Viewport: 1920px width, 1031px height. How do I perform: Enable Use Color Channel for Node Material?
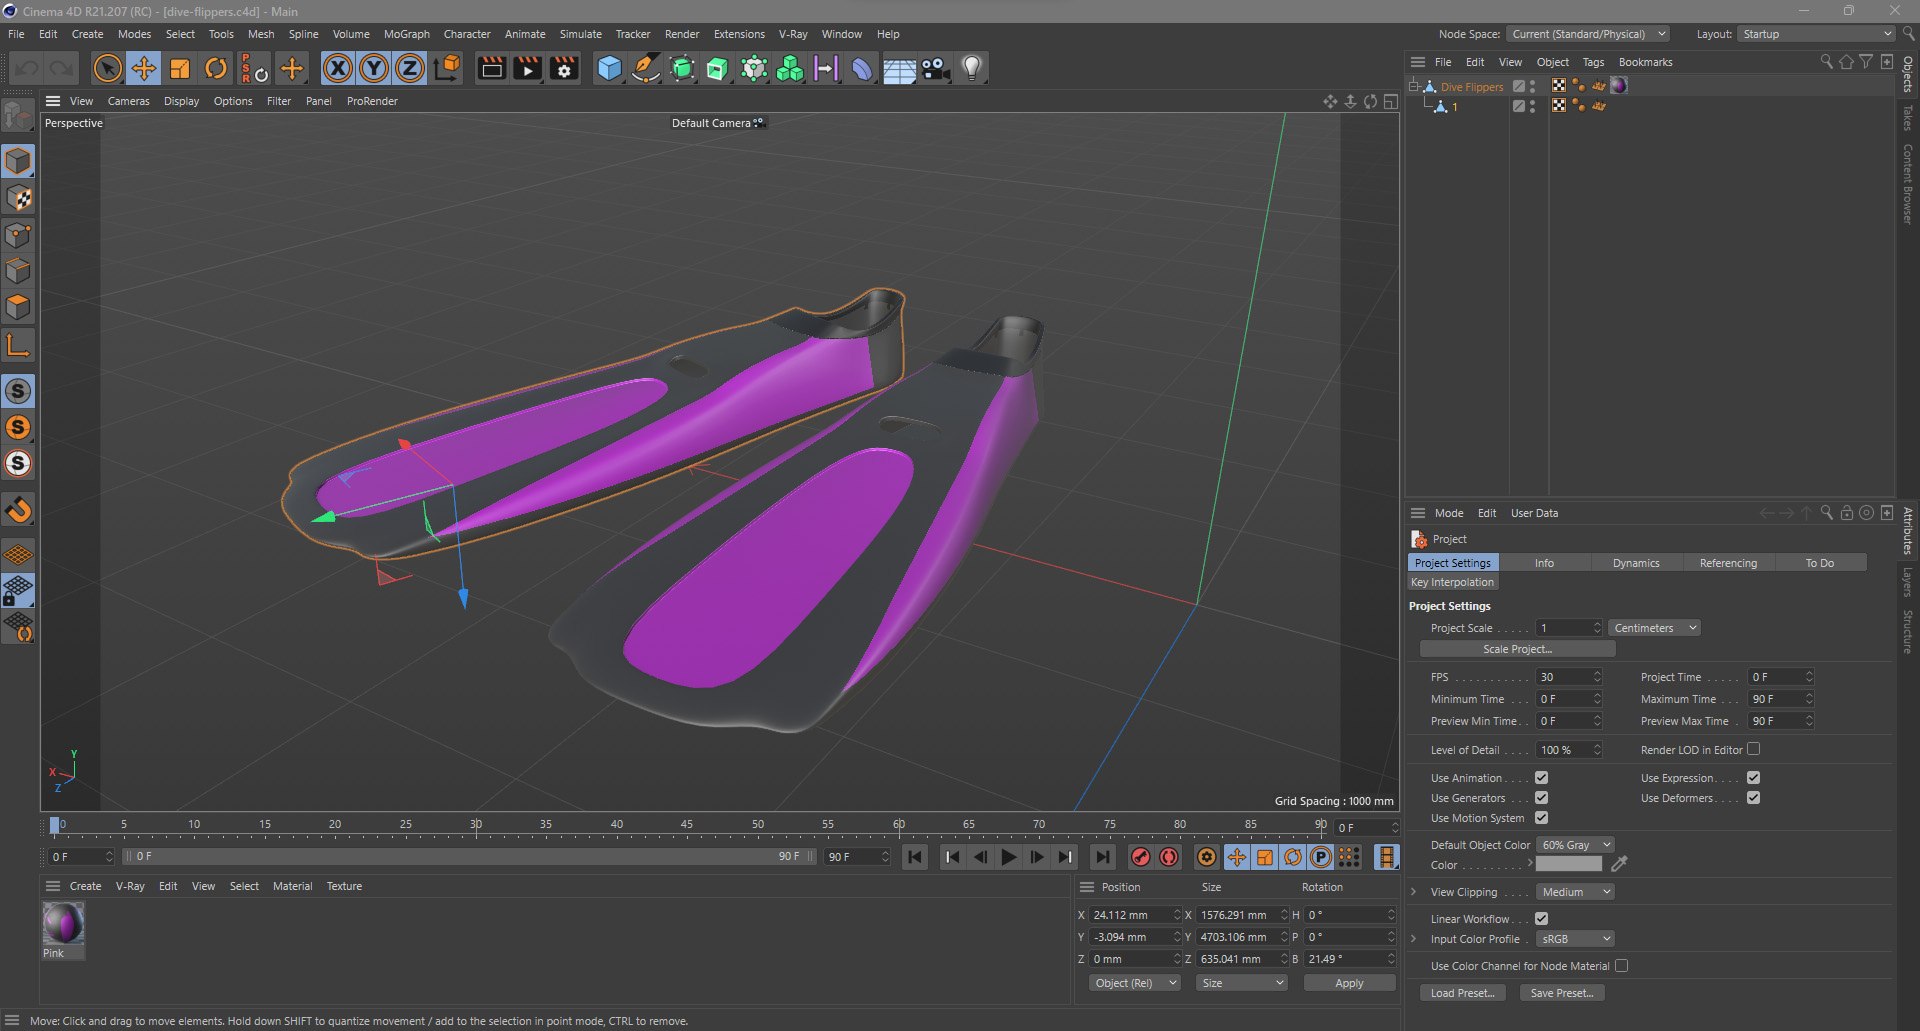(1621, 966)
